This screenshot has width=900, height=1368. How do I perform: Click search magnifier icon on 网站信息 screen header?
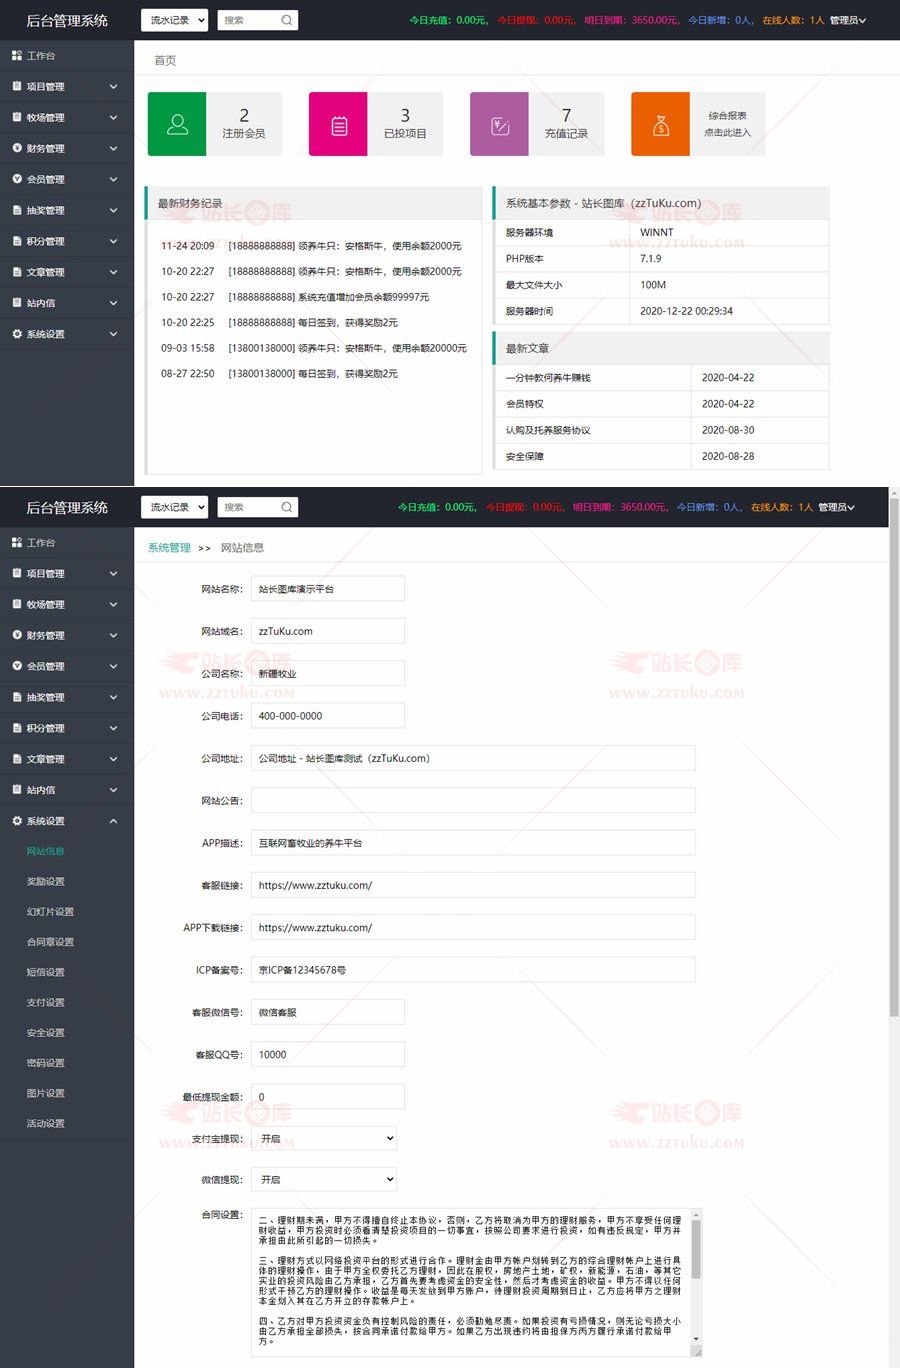pos(287,507)
